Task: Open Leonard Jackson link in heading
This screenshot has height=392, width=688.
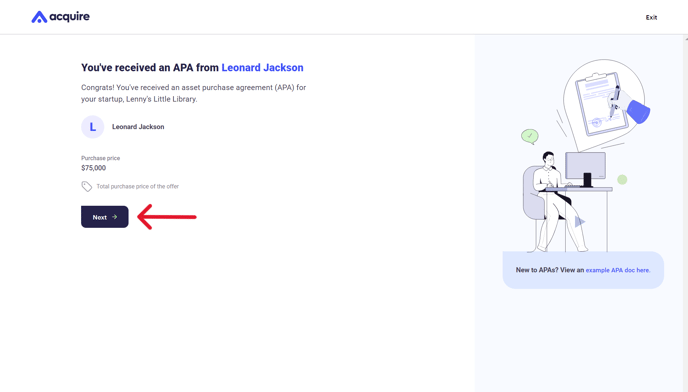Action: coord(262,68)
